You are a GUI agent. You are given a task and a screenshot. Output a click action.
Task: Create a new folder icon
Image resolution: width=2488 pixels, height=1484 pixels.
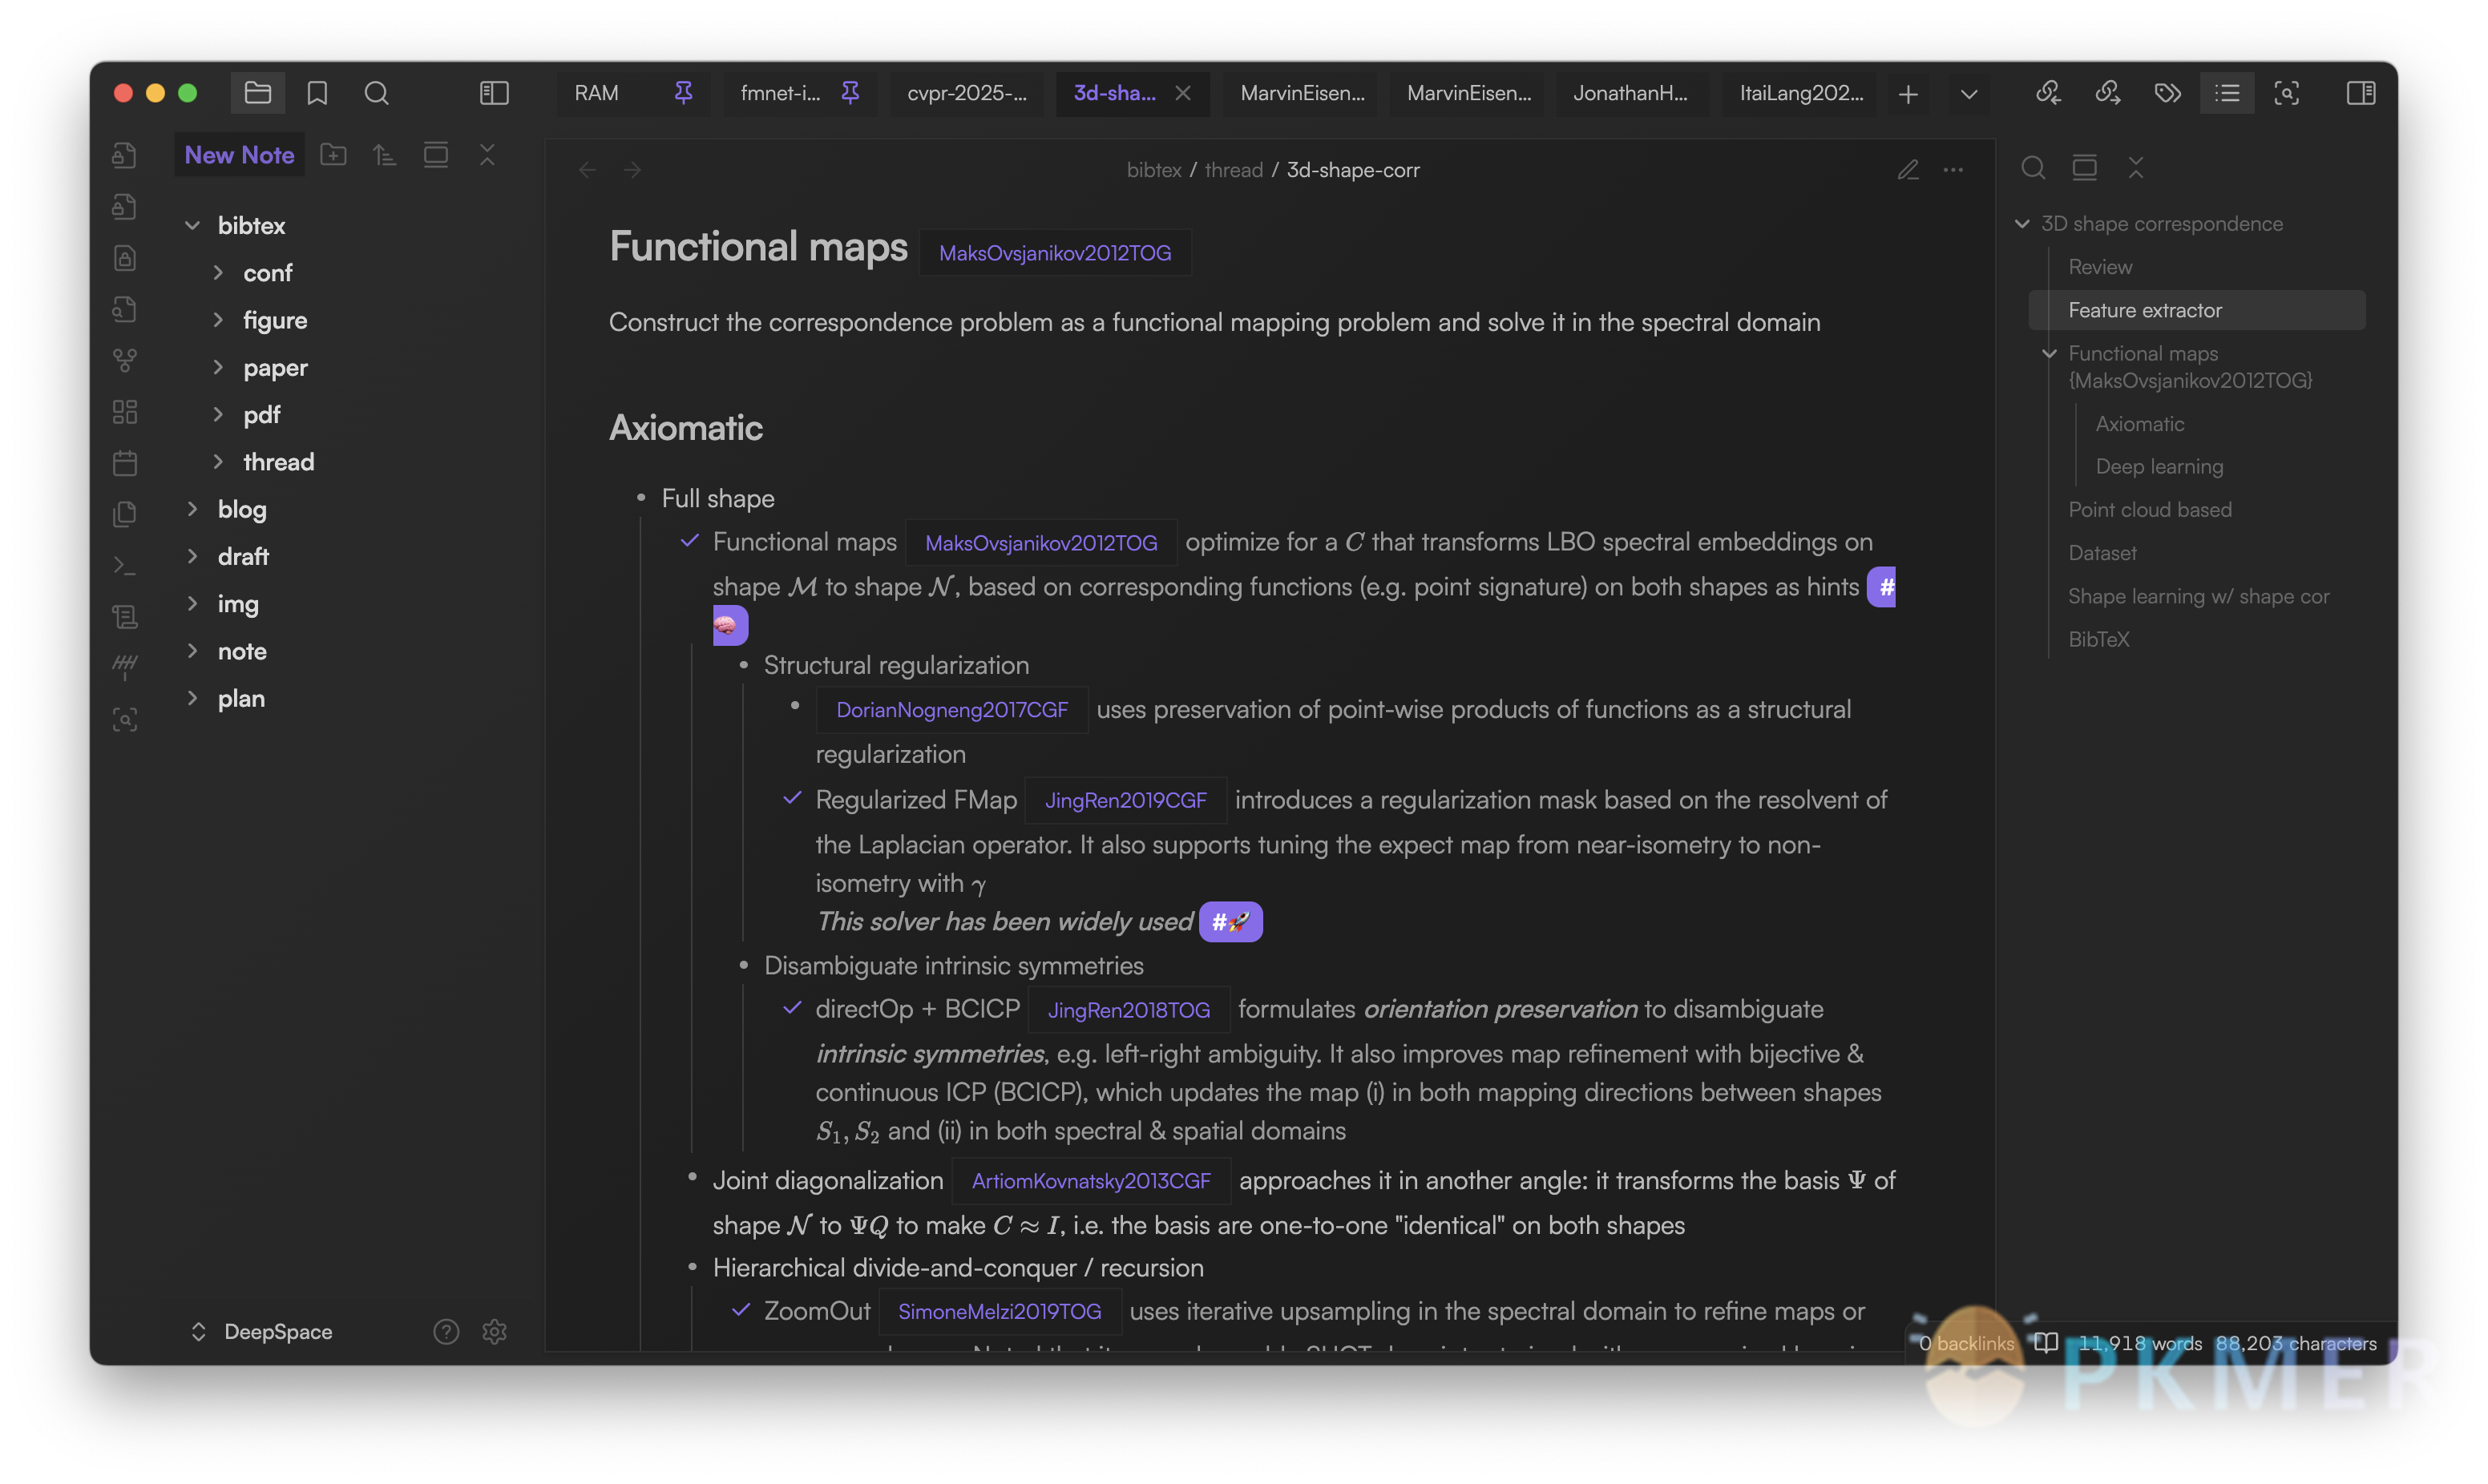(333, 155)
